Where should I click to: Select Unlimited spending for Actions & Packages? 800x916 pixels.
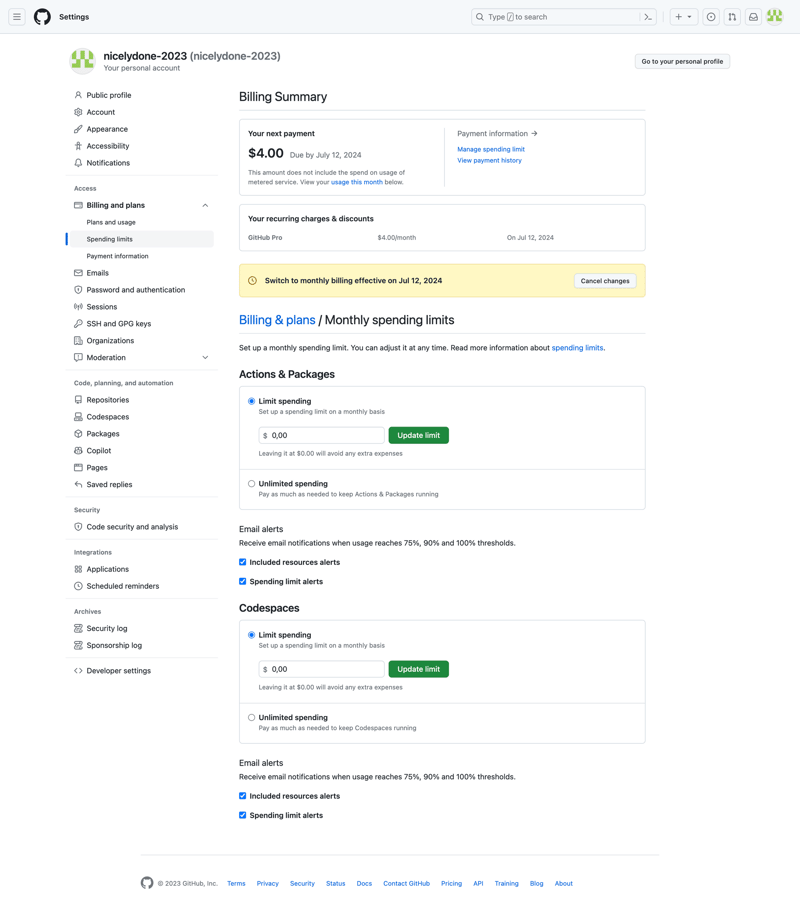pyautogui.click(x=251, y=483)
